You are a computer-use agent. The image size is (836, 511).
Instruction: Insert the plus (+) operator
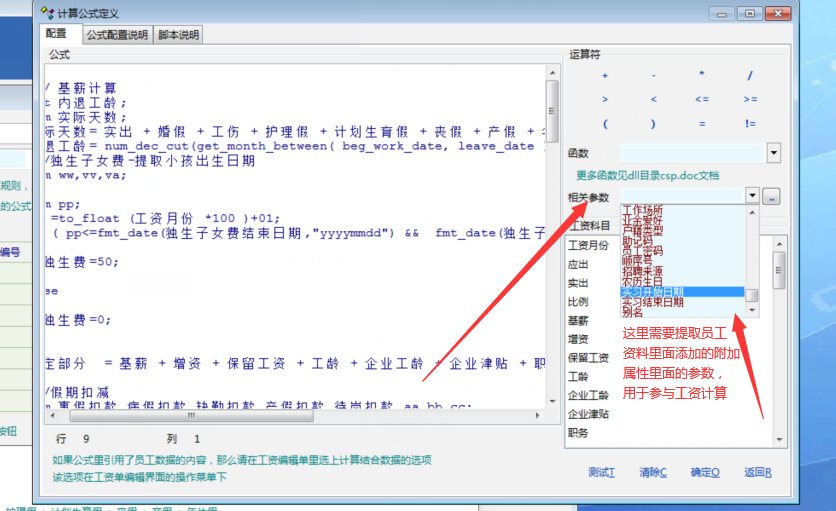point(604,76)
